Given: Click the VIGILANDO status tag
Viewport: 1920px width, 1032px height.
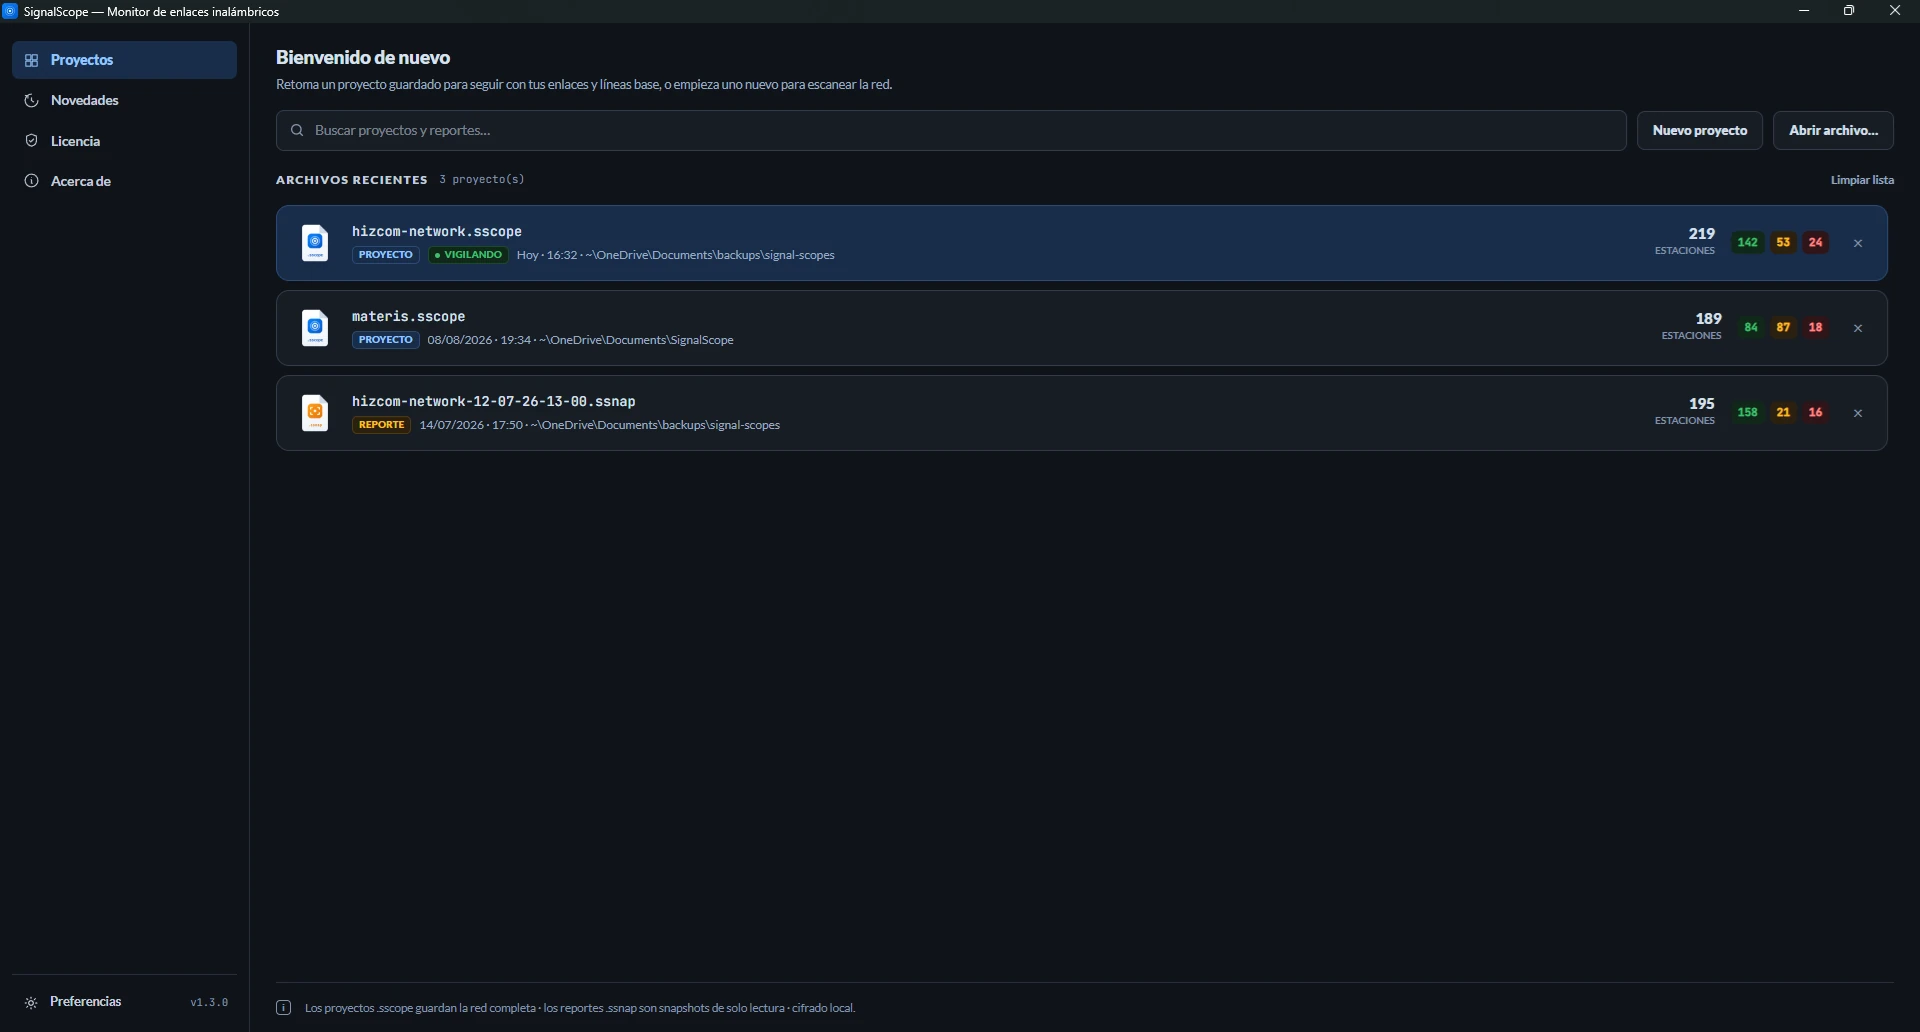Looking at the screenshot, I should [x=469, y=255].
